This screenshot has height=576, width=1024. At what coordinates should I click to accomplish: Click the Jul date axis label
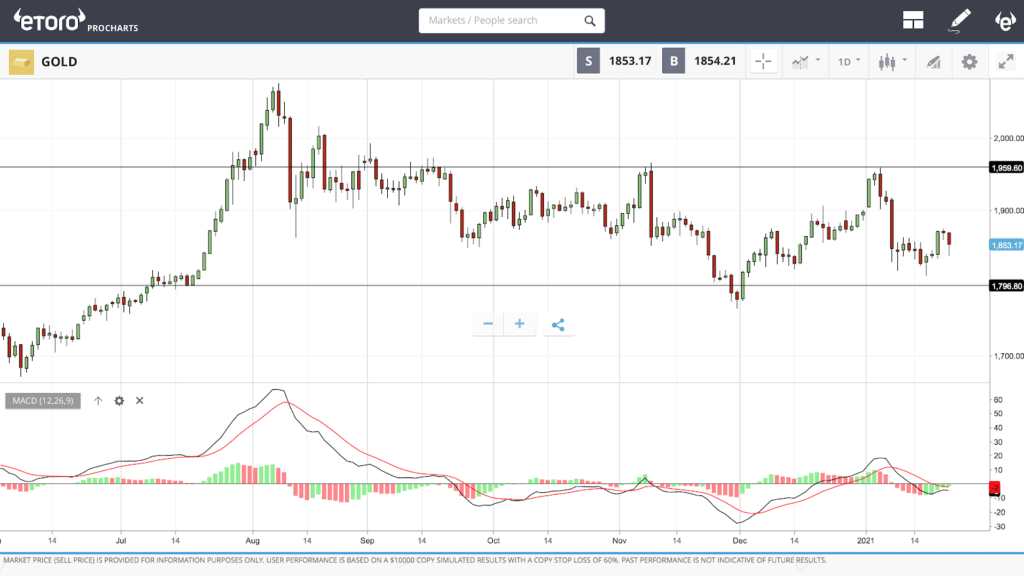tap(121, 541)
